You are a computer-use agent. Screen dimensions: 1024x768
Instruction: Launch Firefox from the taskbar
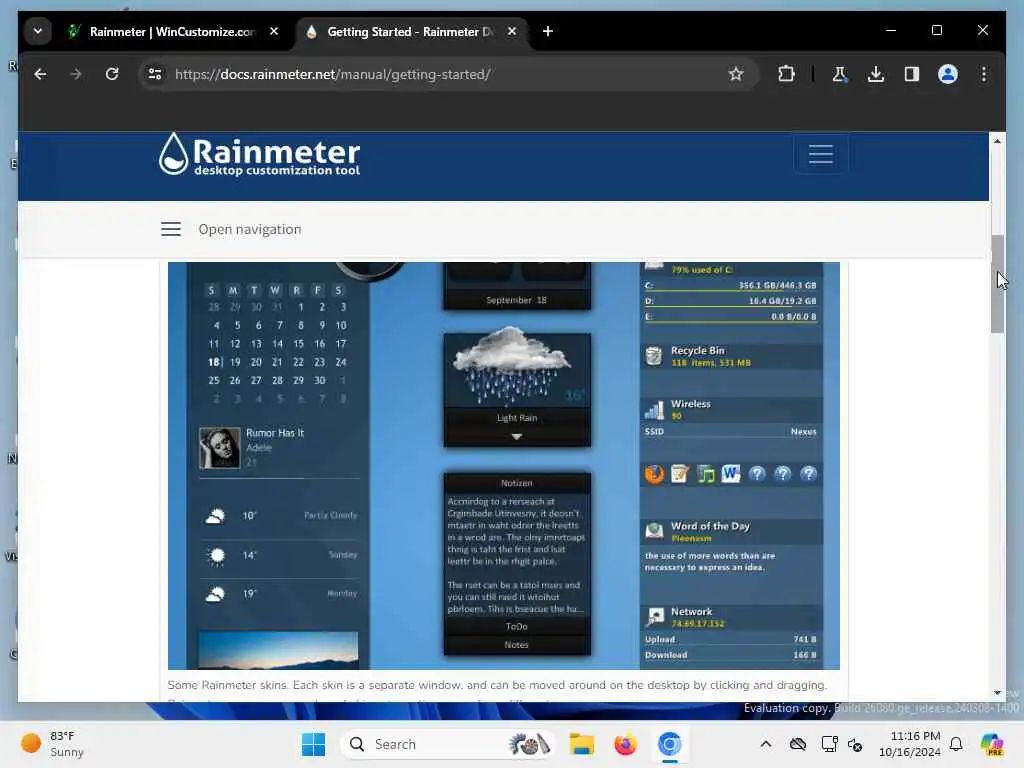[625, 744]
